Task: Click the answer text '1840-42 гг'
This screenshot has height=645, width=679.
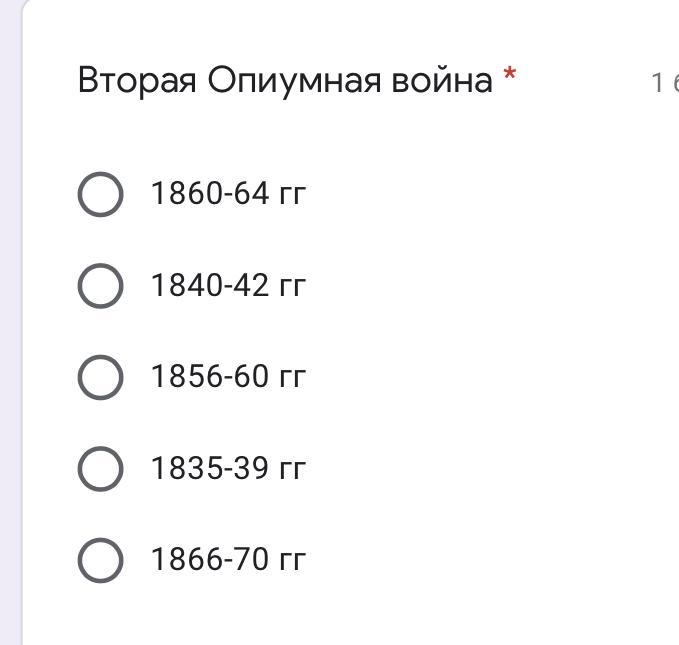Action: pos(228,286)
